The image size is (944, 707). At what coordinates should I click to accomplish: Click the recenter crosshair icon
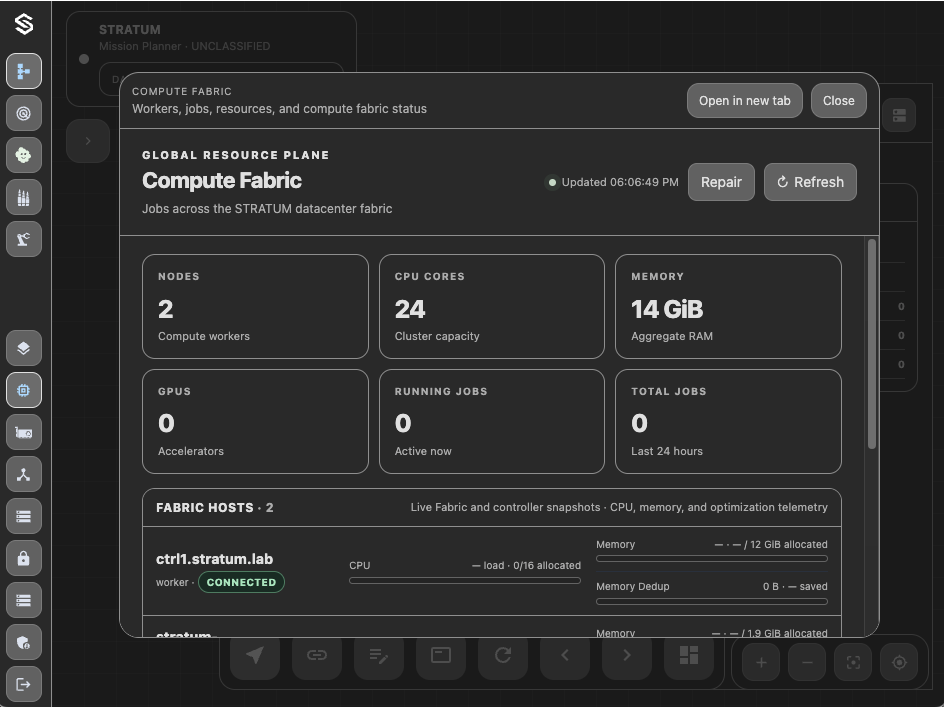coord(899,662)
